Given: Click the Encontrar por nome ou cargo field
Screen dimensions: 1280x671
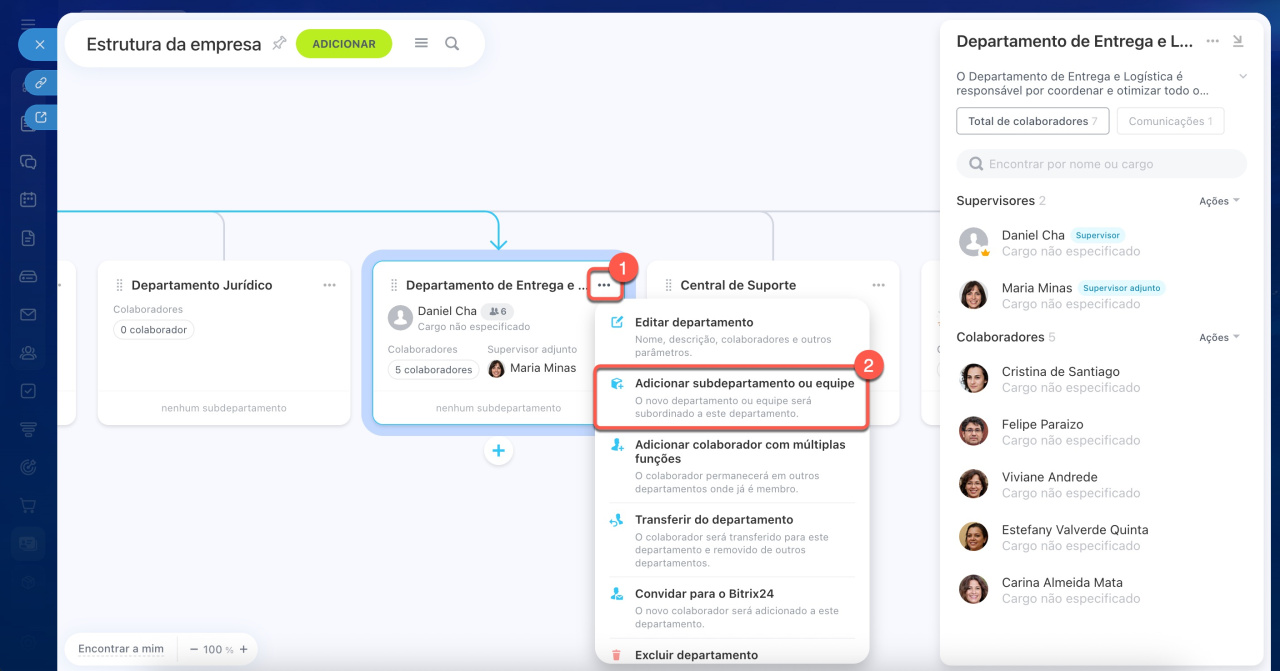Looking at the screenshot, I should pos(1100,164).
